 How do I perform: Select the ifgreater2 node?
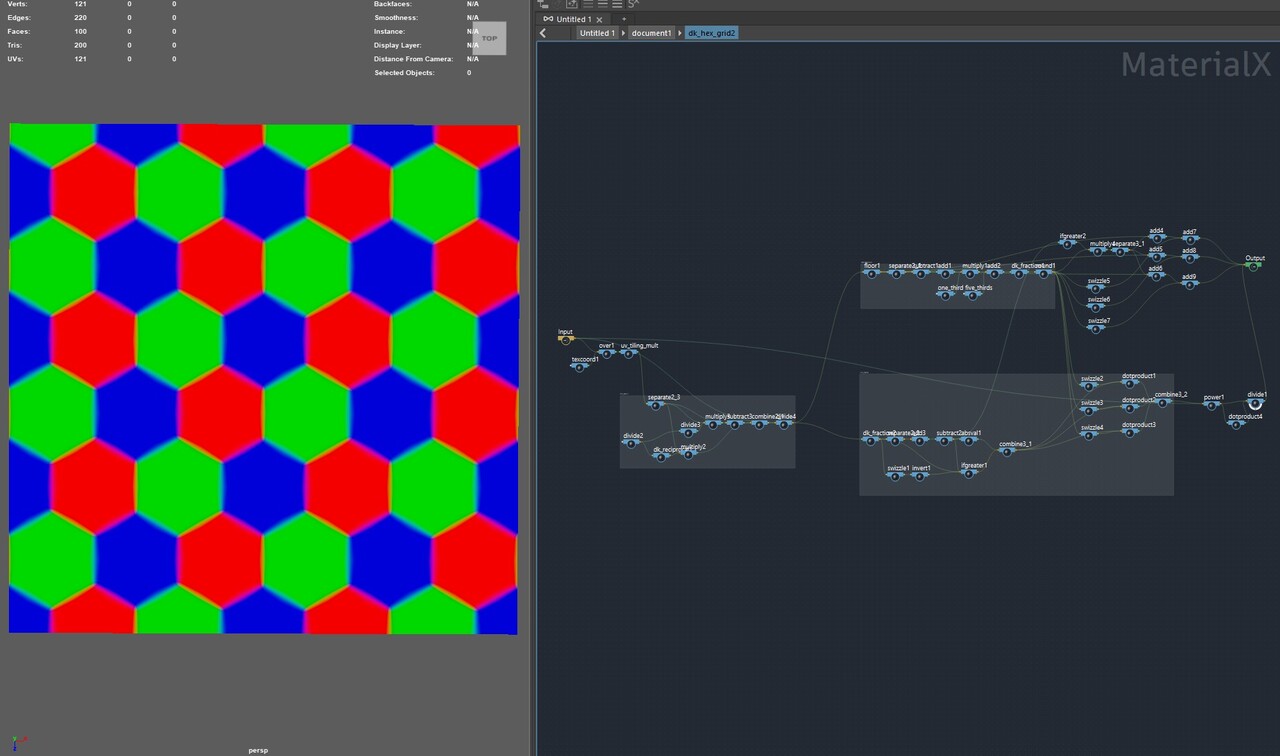point(1068,243)
